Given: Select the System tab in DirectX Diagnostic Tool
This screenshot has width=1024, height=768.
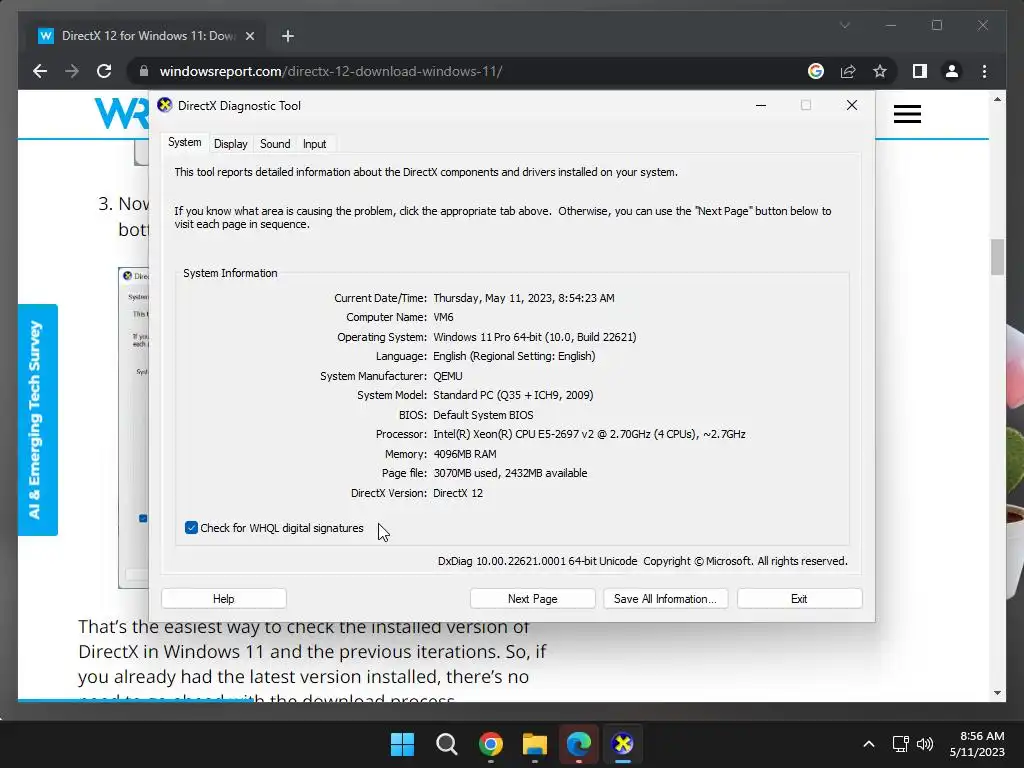Looking at the screenshot, I should point(185,142).
